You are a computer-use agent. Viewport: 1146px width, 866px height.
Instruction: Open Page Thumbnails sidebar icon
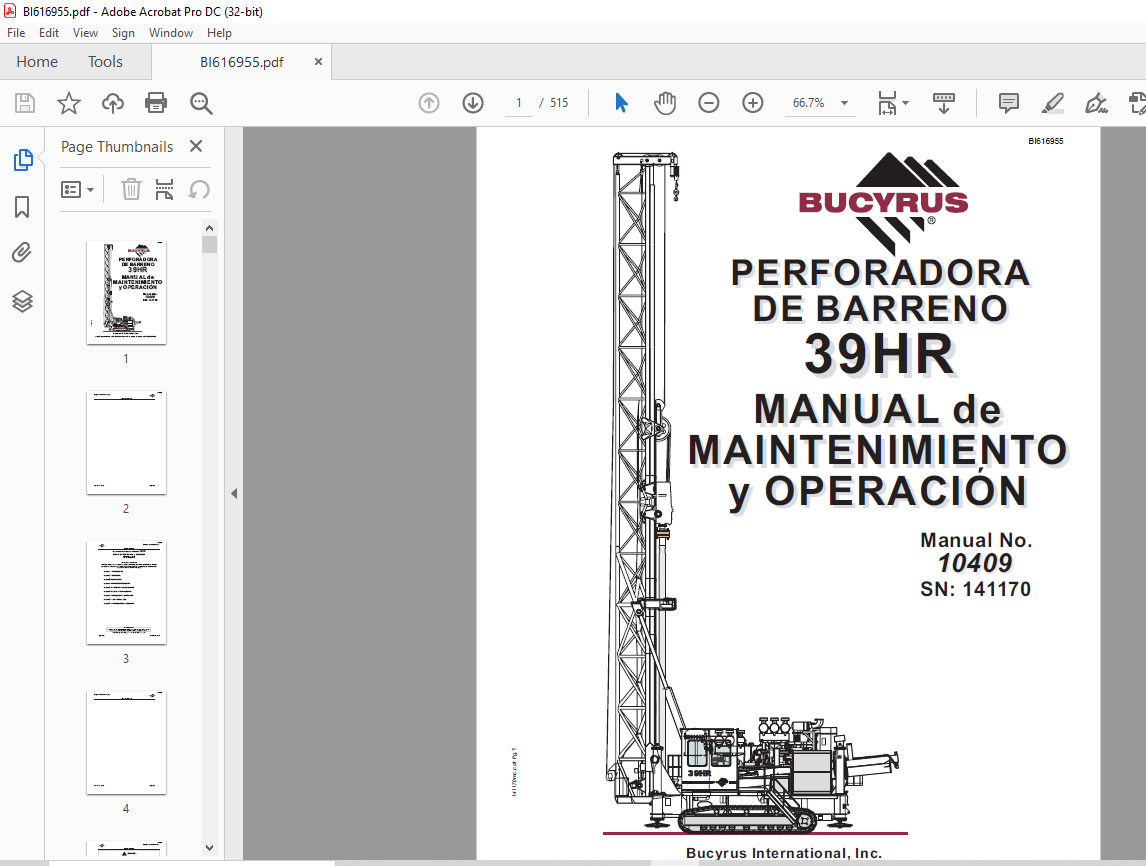click(23, 159)
